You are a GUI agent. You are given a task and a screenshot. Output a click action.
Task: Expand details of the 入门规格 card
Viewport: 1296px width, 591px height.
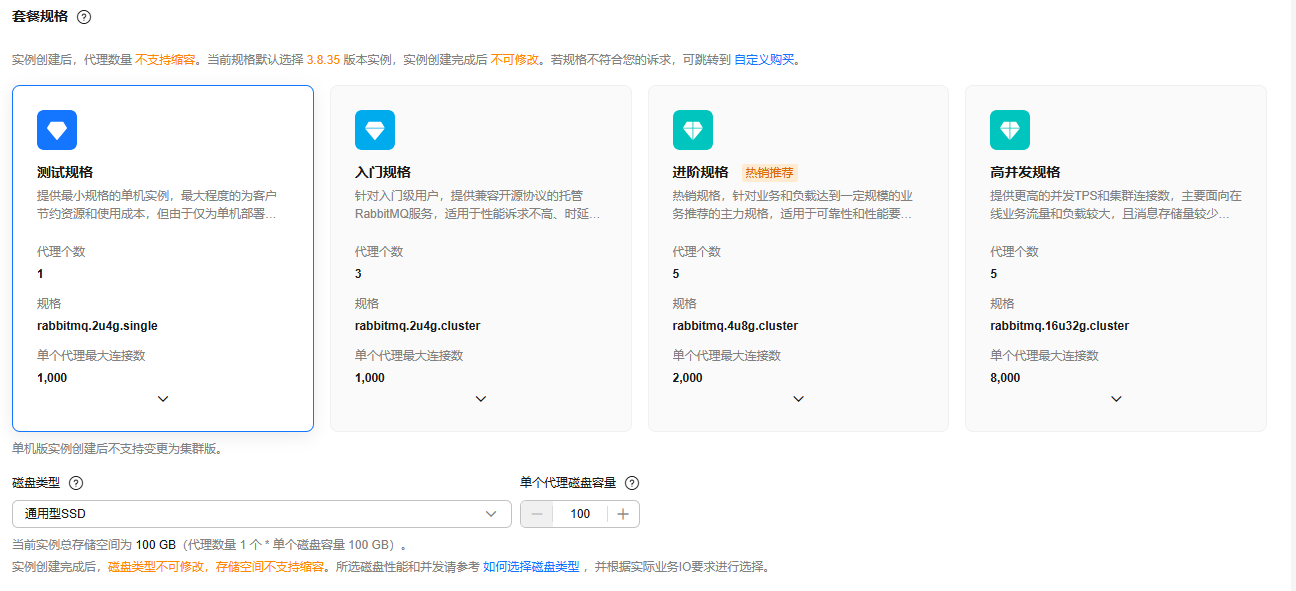(481, 399)
